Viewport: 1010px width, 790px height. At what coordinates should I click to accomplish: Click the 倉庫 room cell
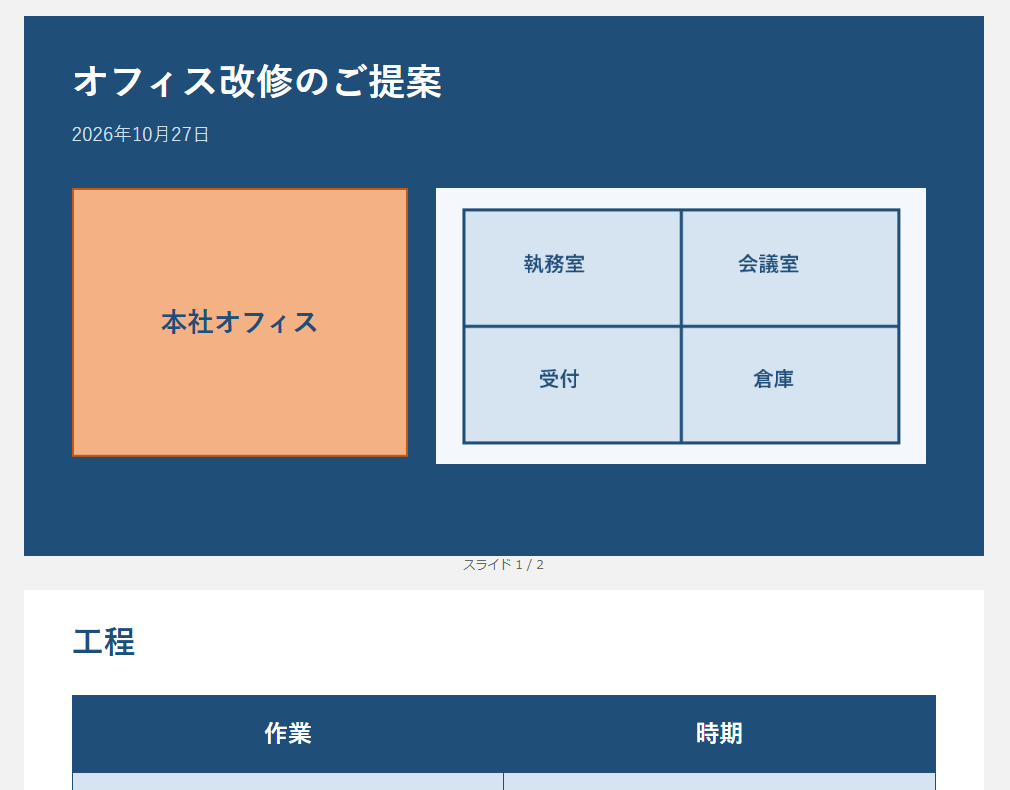[790, 385]
